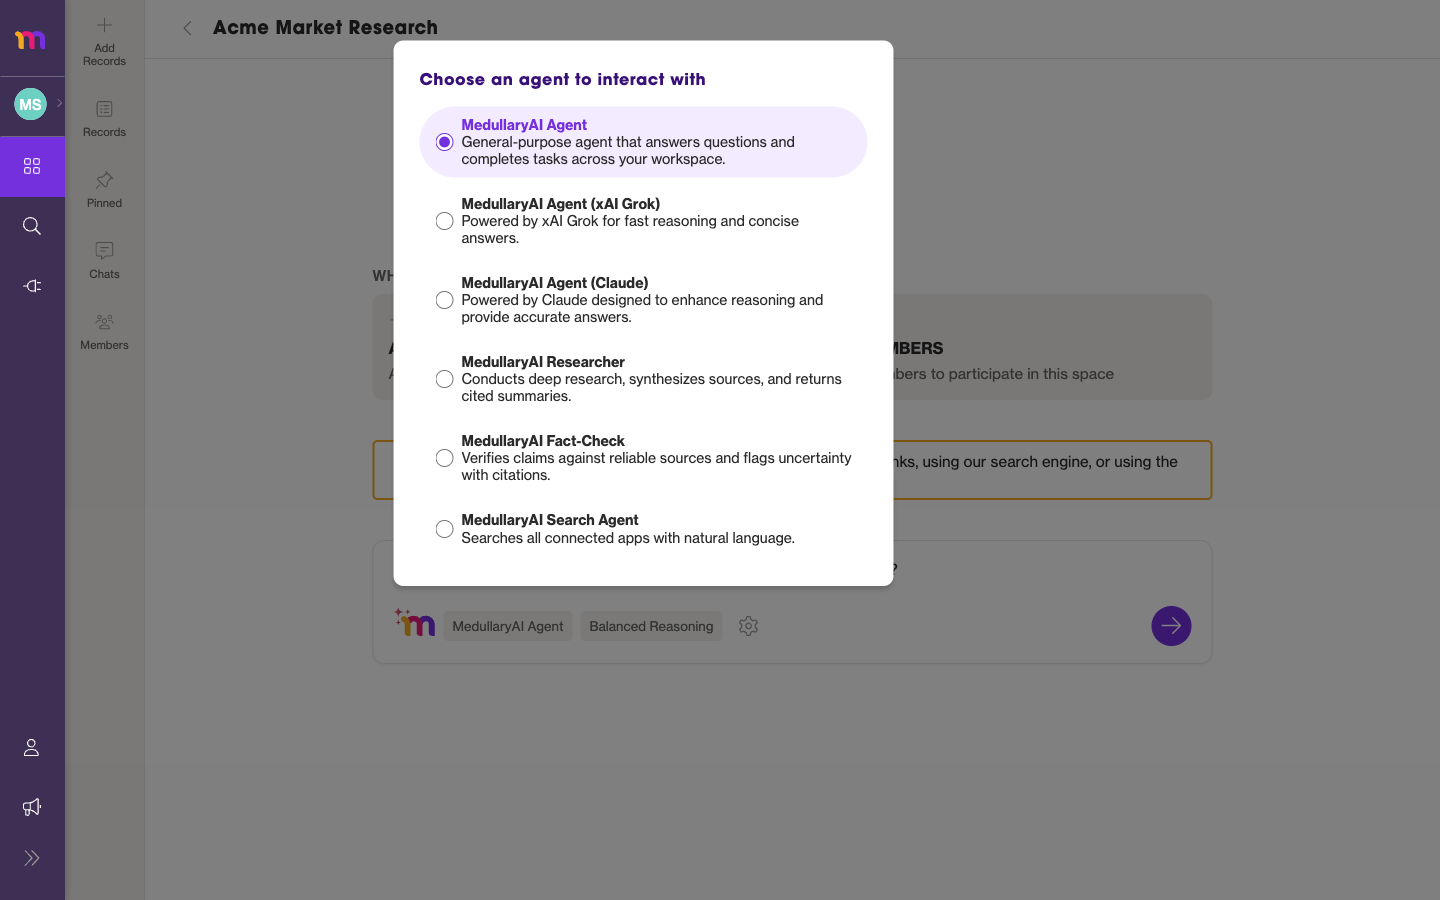The image size is (1440, 900).
Task: Click 'Conducts deep research' description text
Action: 651,387
